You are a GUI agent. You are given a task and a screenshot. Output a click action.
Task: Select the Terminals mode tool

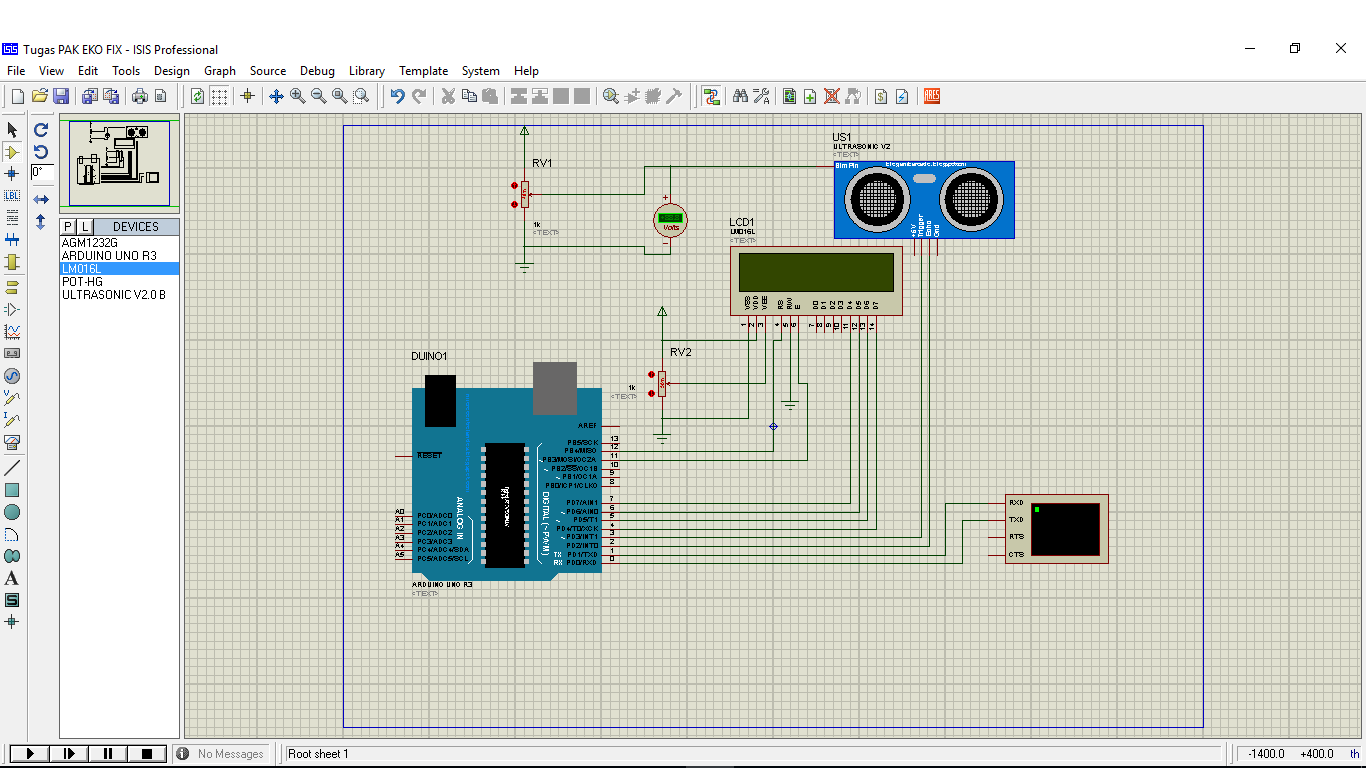[13, 287]
